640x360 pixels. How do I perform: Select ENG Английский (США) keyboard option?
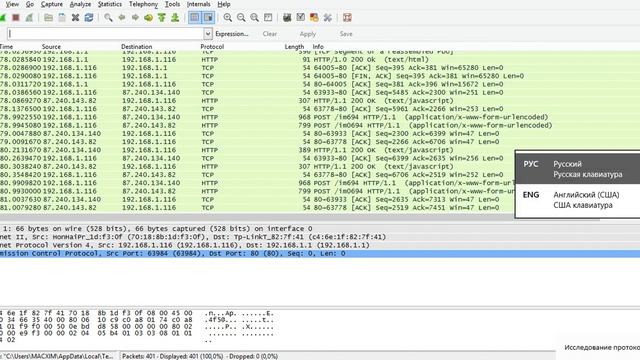578,200
